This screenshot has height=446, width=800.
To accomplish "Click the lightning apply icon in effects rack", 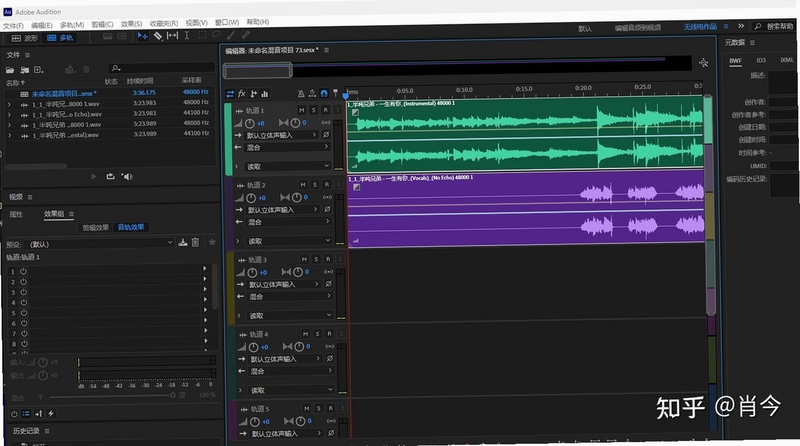I will tap(51, 413).
